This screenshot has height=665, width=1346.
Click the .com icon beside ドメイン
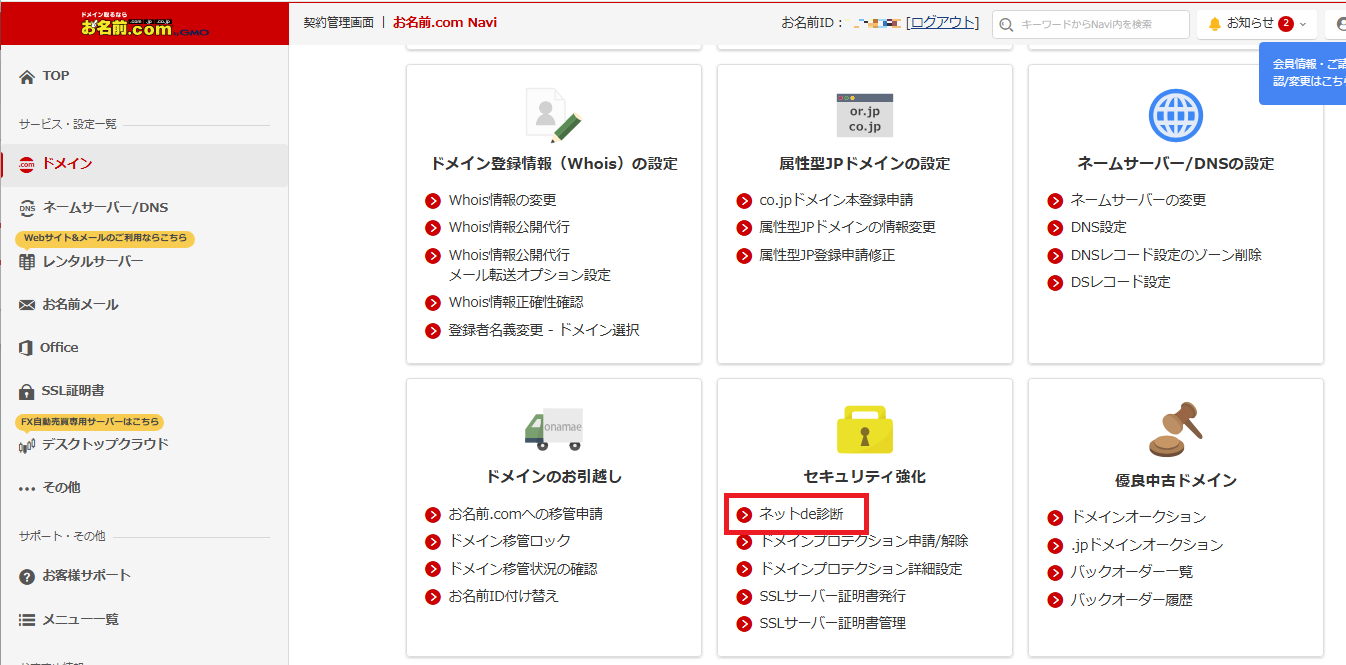click(27, 164)
